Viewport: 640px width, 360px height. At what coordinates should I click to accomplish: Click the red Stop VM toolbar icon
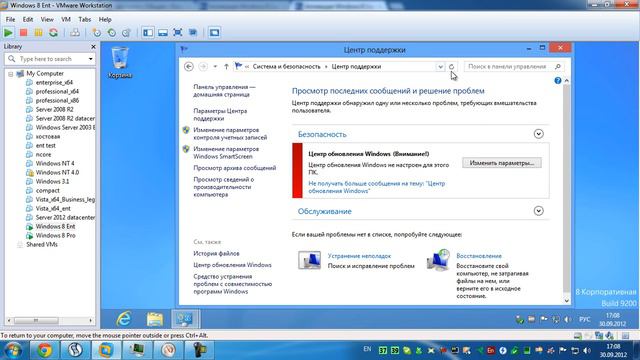(23, 33)
